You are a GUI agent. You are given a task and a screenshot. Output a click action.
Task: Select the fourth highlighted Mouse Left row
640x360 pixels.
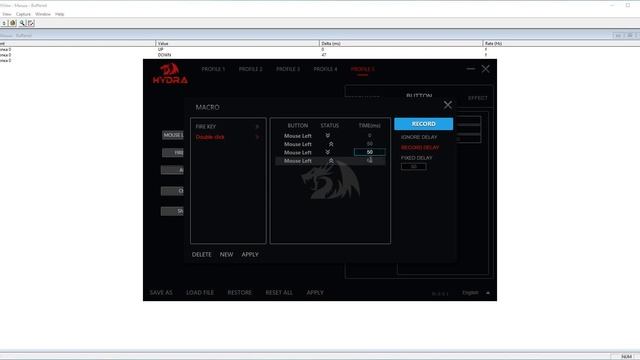330,161
